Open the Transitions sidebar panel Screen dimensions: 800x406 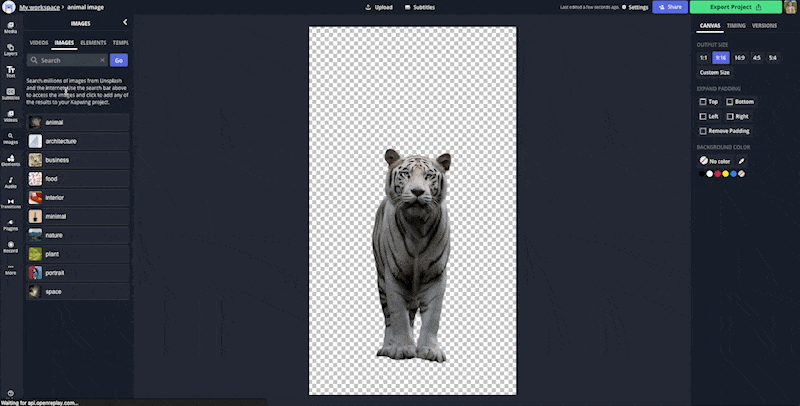pyautogui.click(x=10, y=202)
